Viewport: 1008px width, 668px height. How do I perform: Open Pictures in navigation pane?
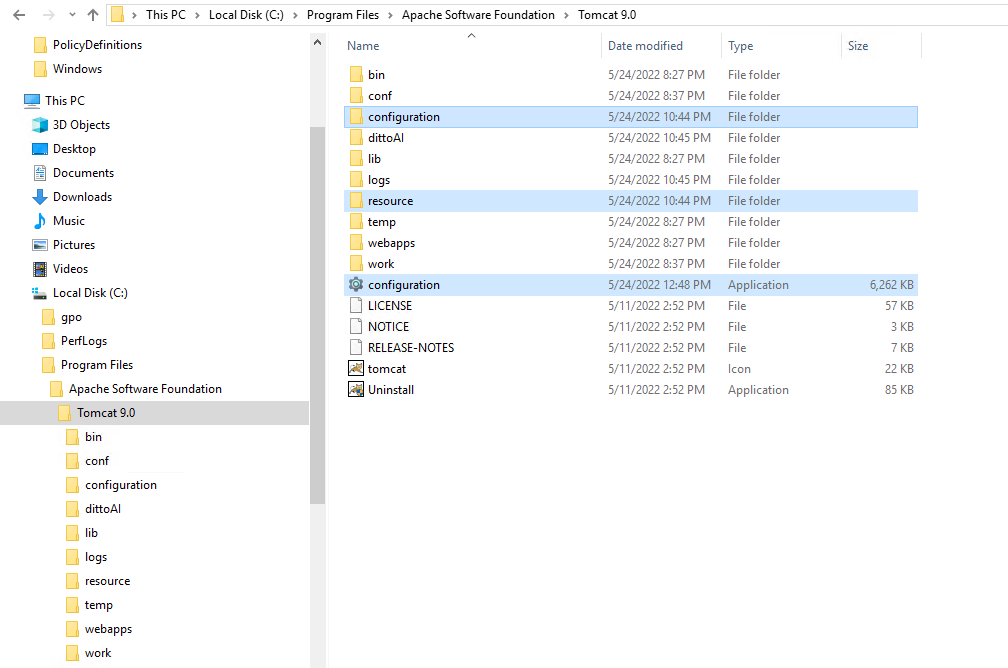click(74, 245)
